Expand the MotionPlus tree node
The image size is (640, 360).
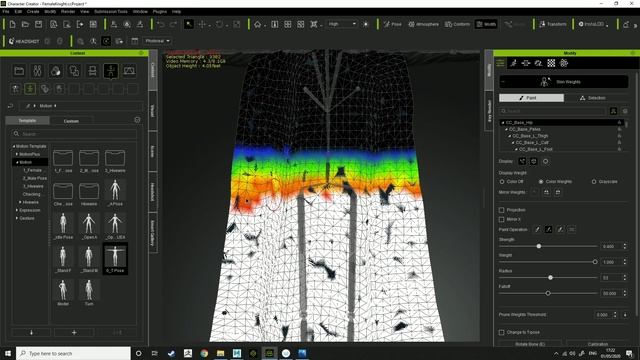click(x=17, y=154)
